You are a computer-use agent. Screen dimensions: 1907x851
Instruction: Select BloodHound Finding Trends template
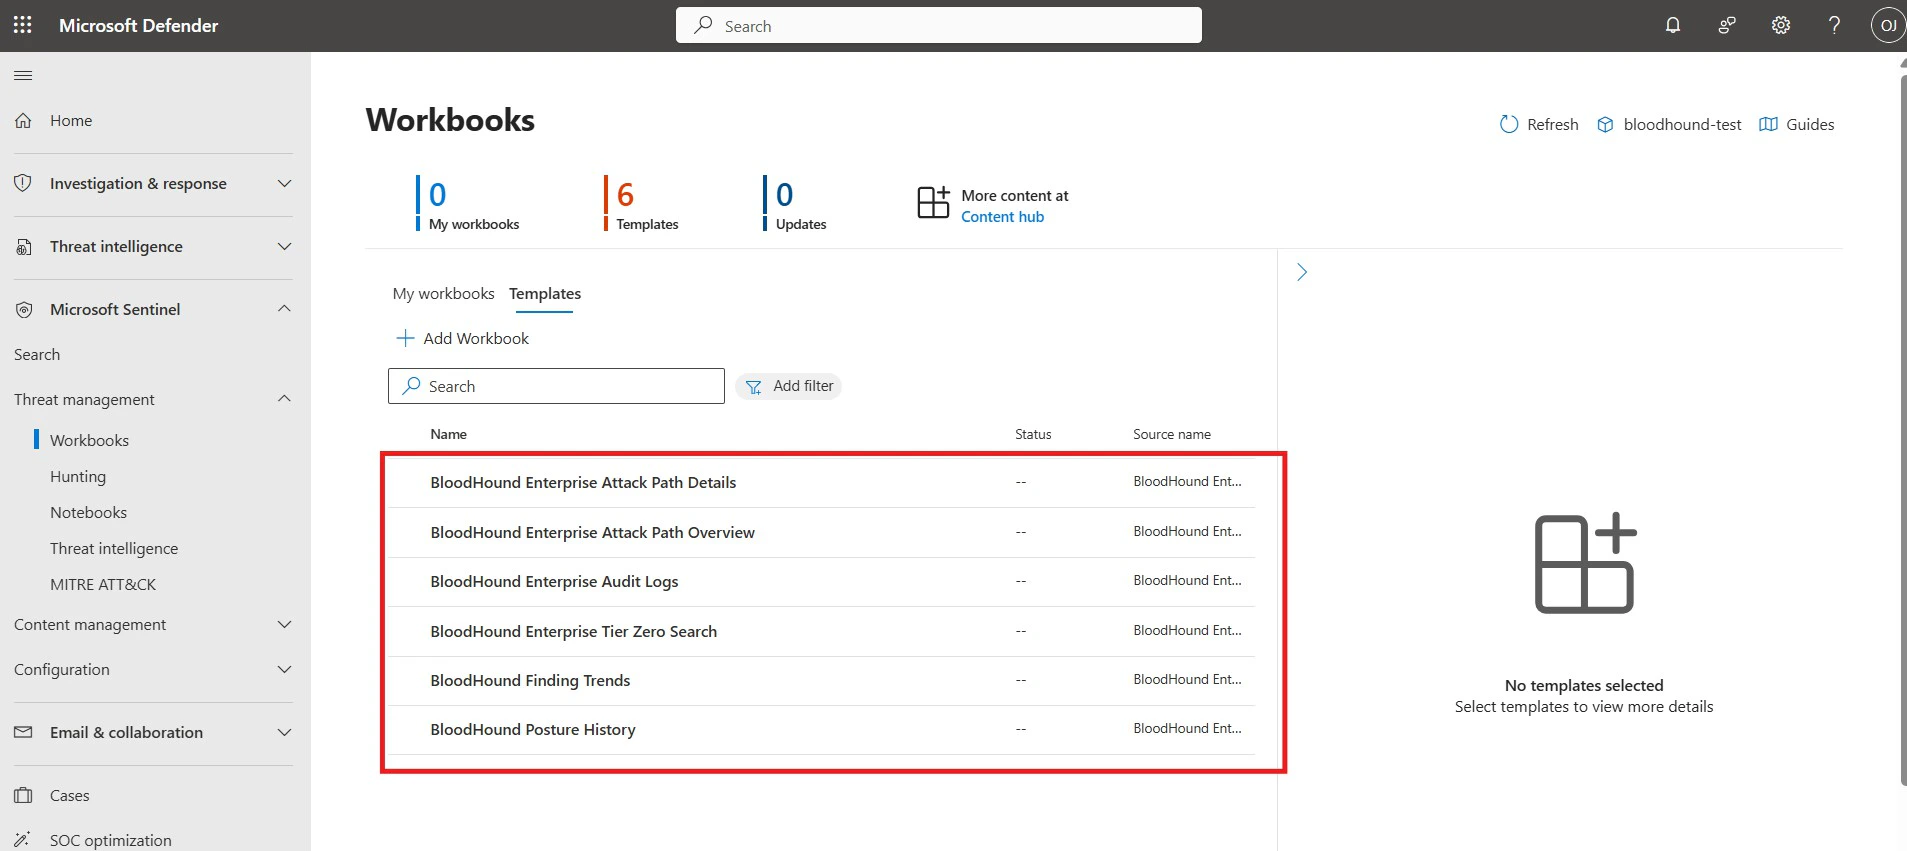pyautogui.click(x=530, y=680)
